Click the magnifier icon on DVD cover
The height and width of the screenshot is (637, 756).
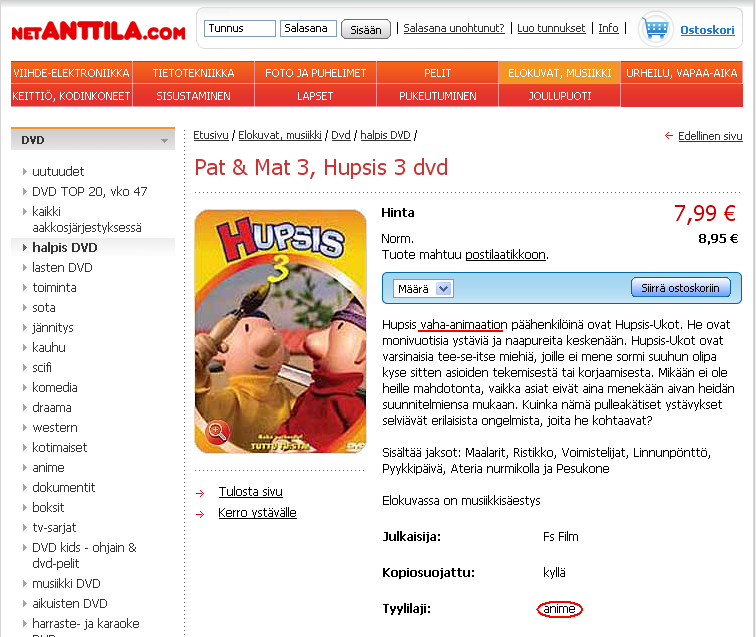pyautogui.click(x=216, y=432)
